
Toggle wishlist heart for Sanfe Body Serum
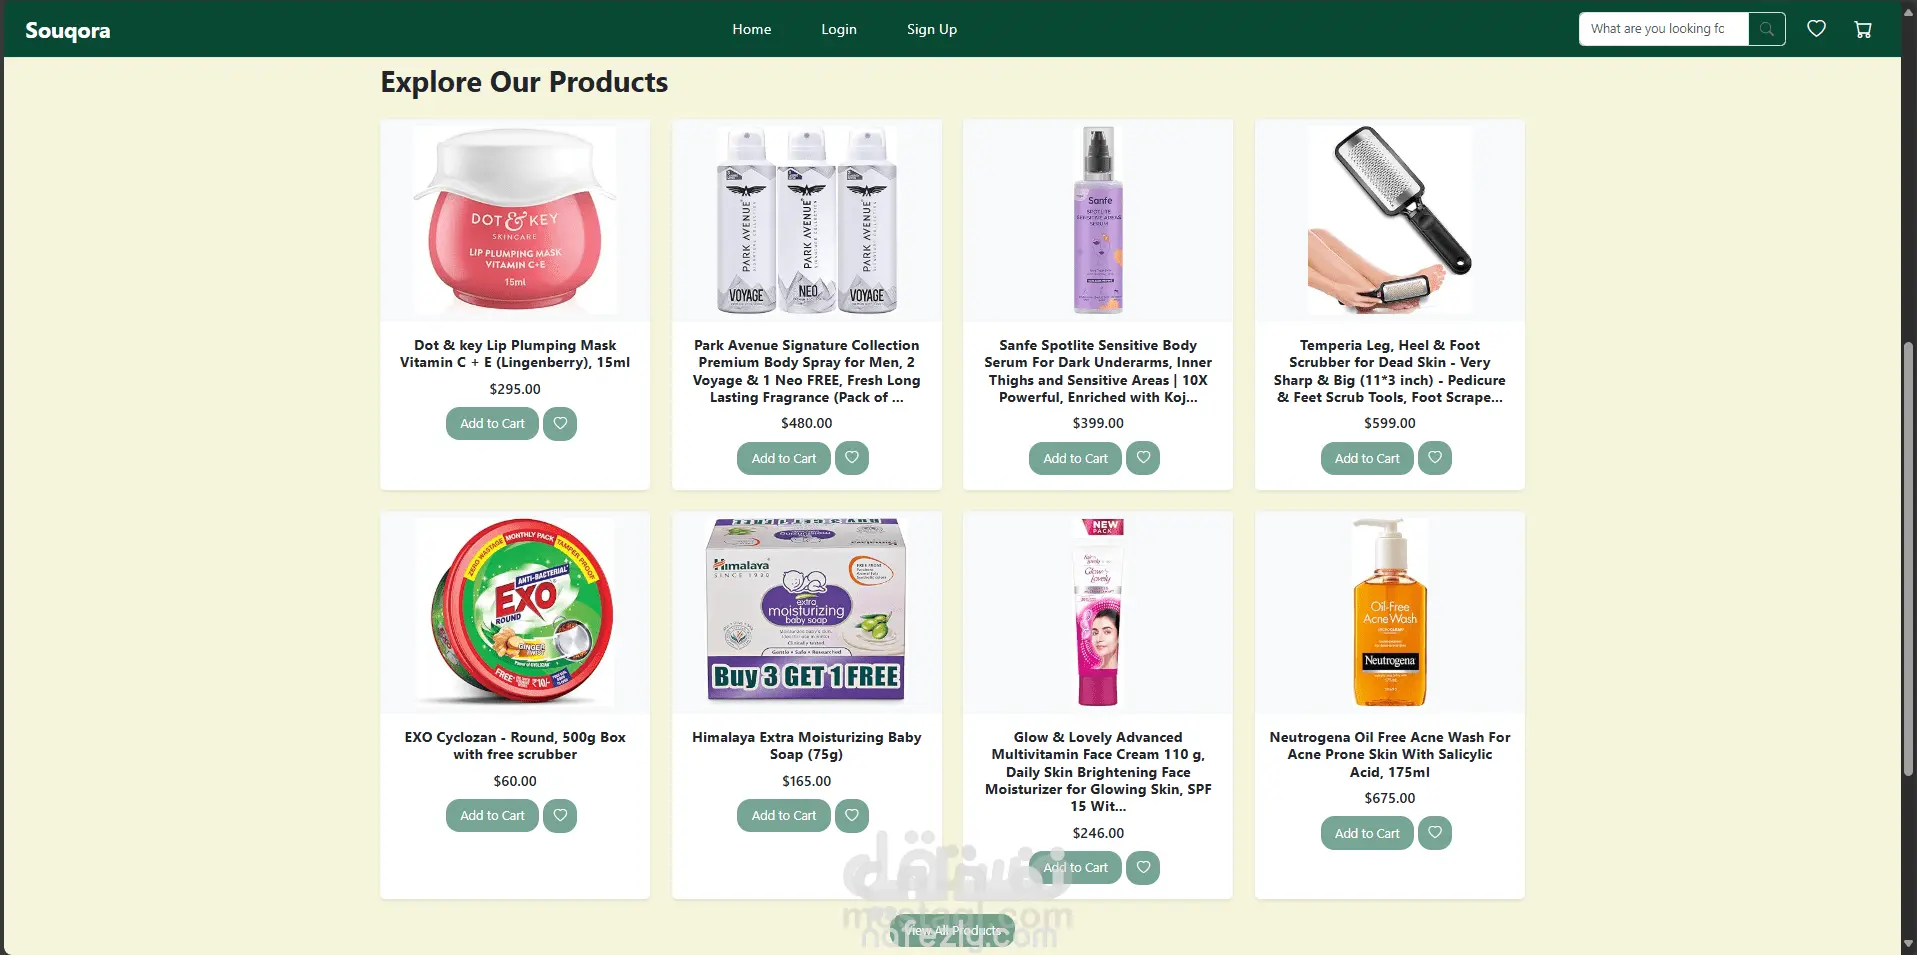(1143, 458)
